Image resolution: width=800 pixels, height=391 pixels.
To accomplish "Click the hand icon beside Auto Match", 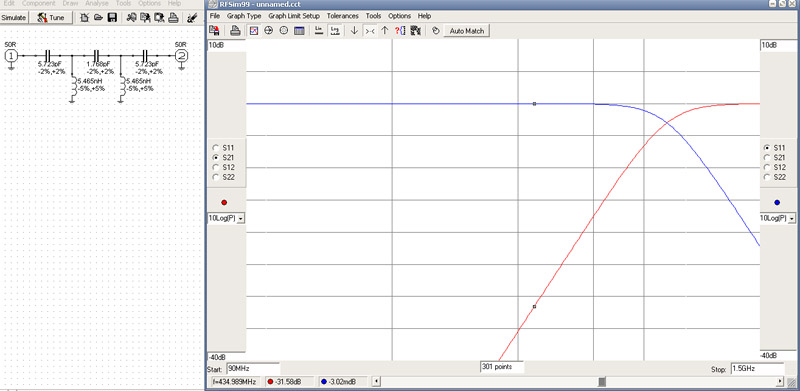I will coord(435,31).
